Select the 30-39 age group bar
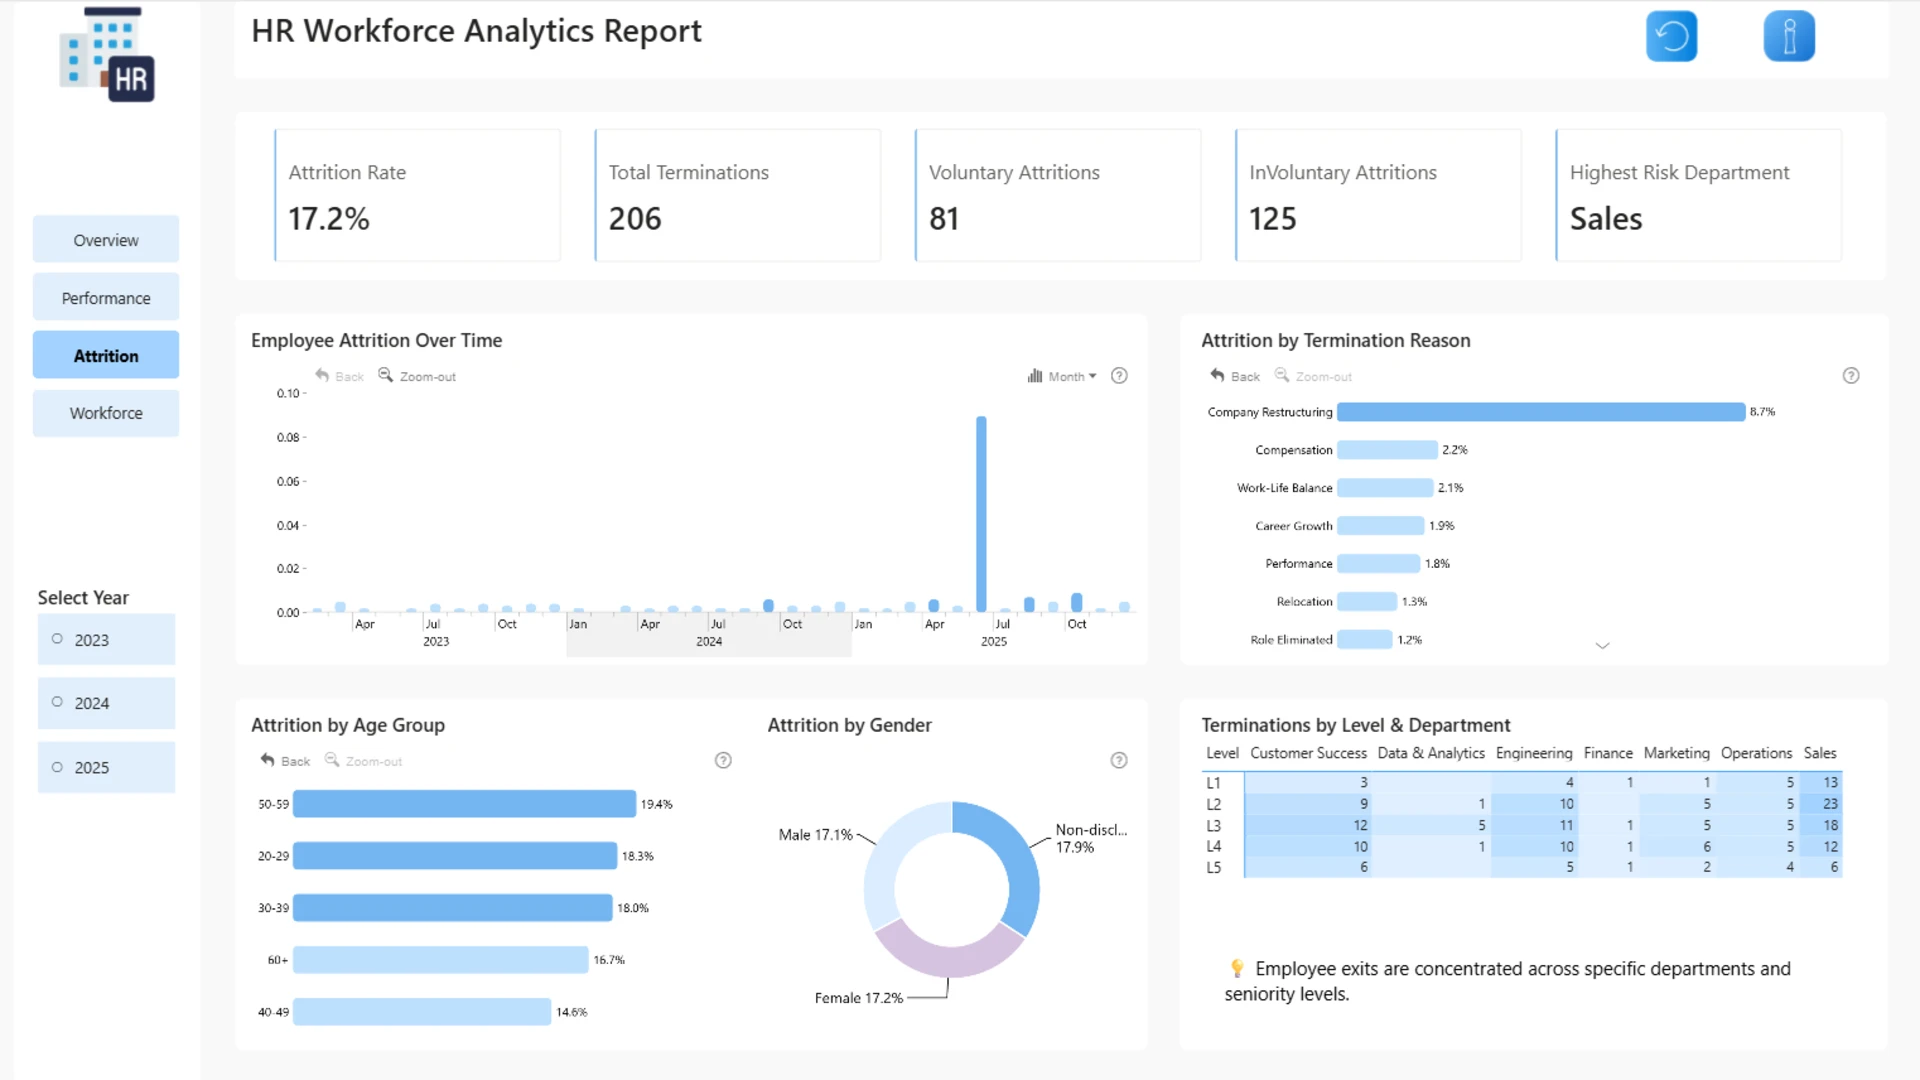 pyautogui.click(x=452, y=908)
